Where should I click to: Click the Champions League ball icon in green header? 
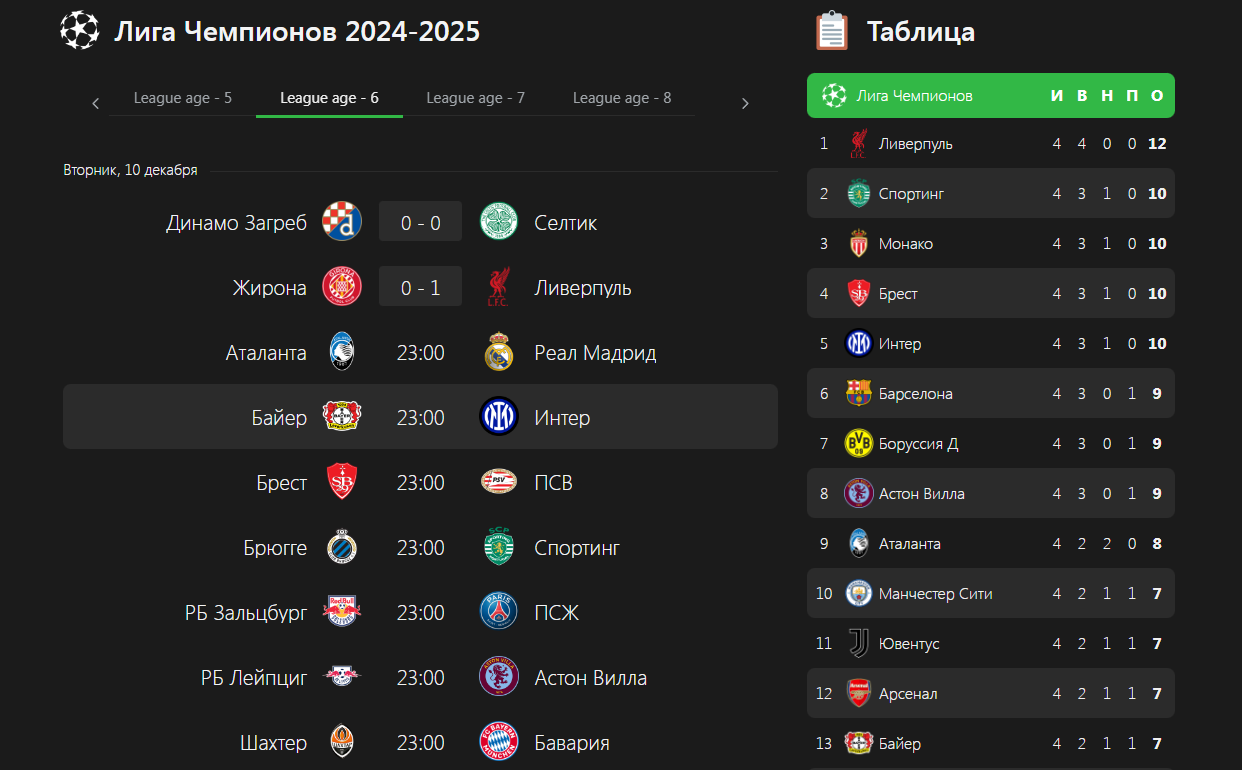[834, 96]
